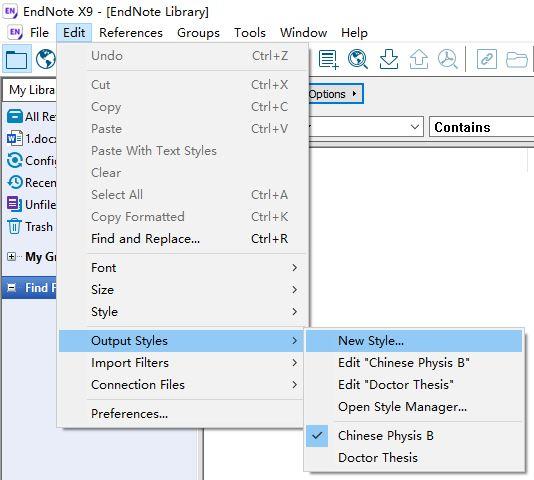Click the Online Search magnifier-globe icon

pyautogui.click(x=358, y=59)
